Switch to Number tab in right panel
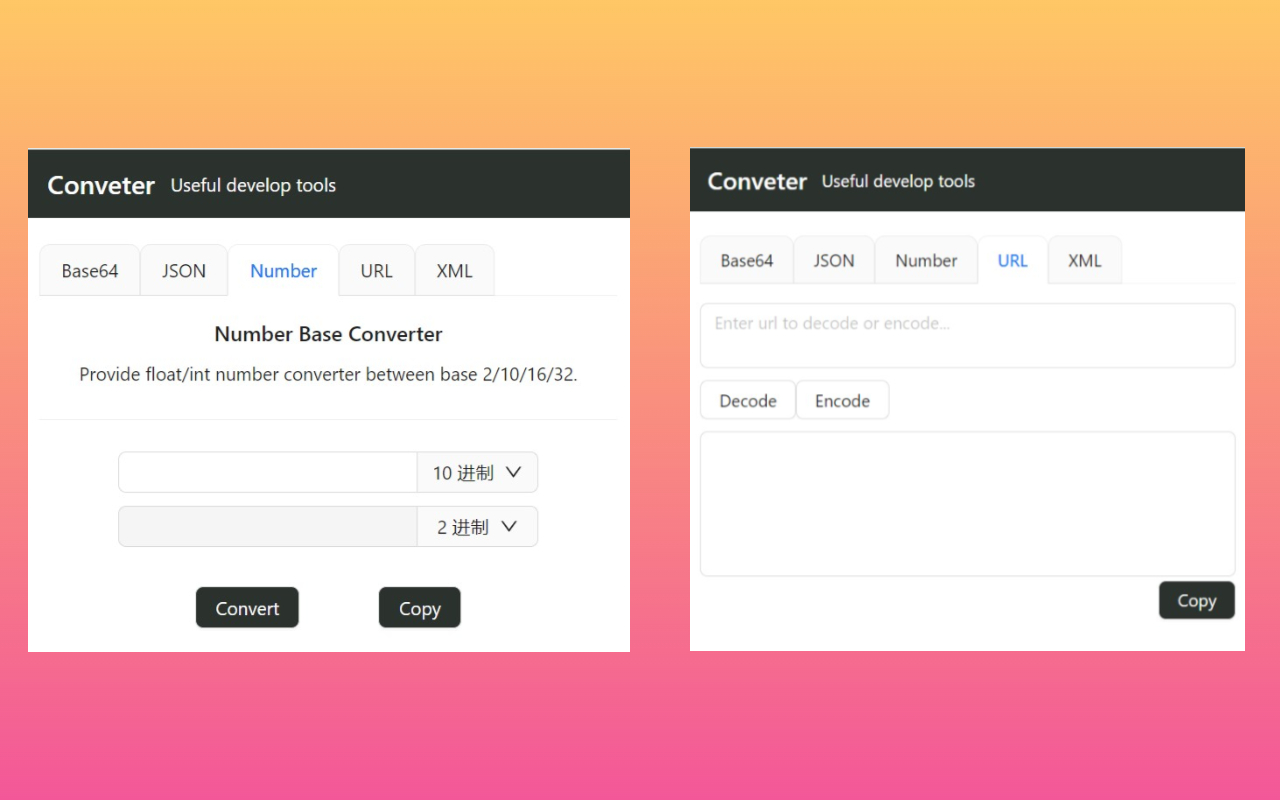This screenshot has height=800, width=1280. (926, 261)
